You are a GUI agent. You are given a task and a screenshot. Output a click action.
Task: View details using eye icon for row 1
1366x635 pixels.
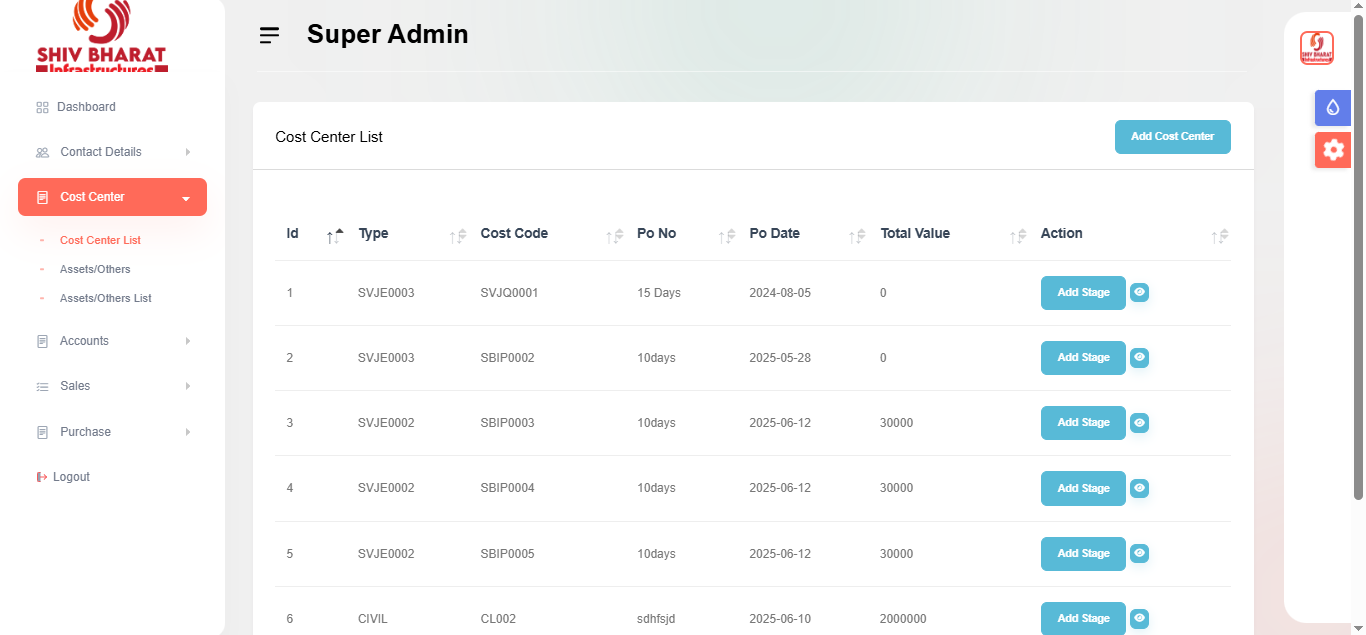coord(1139,292)
